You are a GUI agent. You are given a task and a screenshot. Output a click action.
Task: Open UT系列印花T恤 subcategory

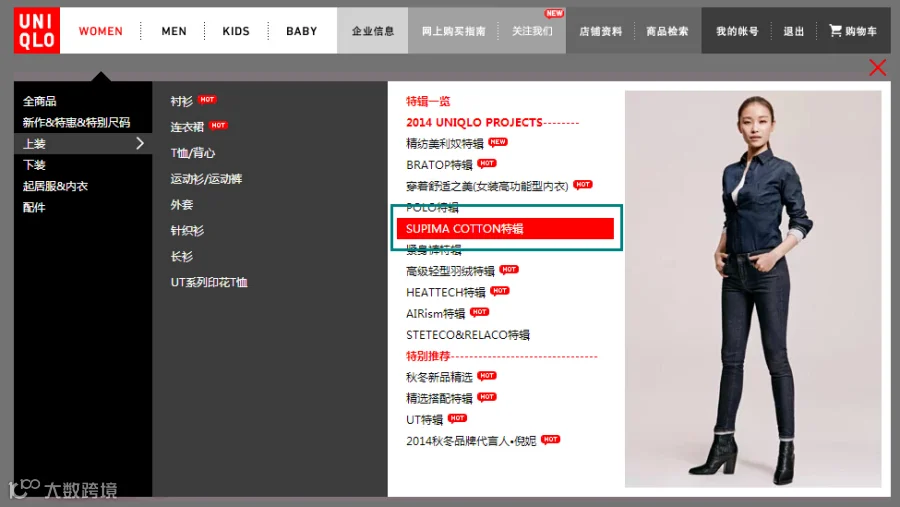209,282
